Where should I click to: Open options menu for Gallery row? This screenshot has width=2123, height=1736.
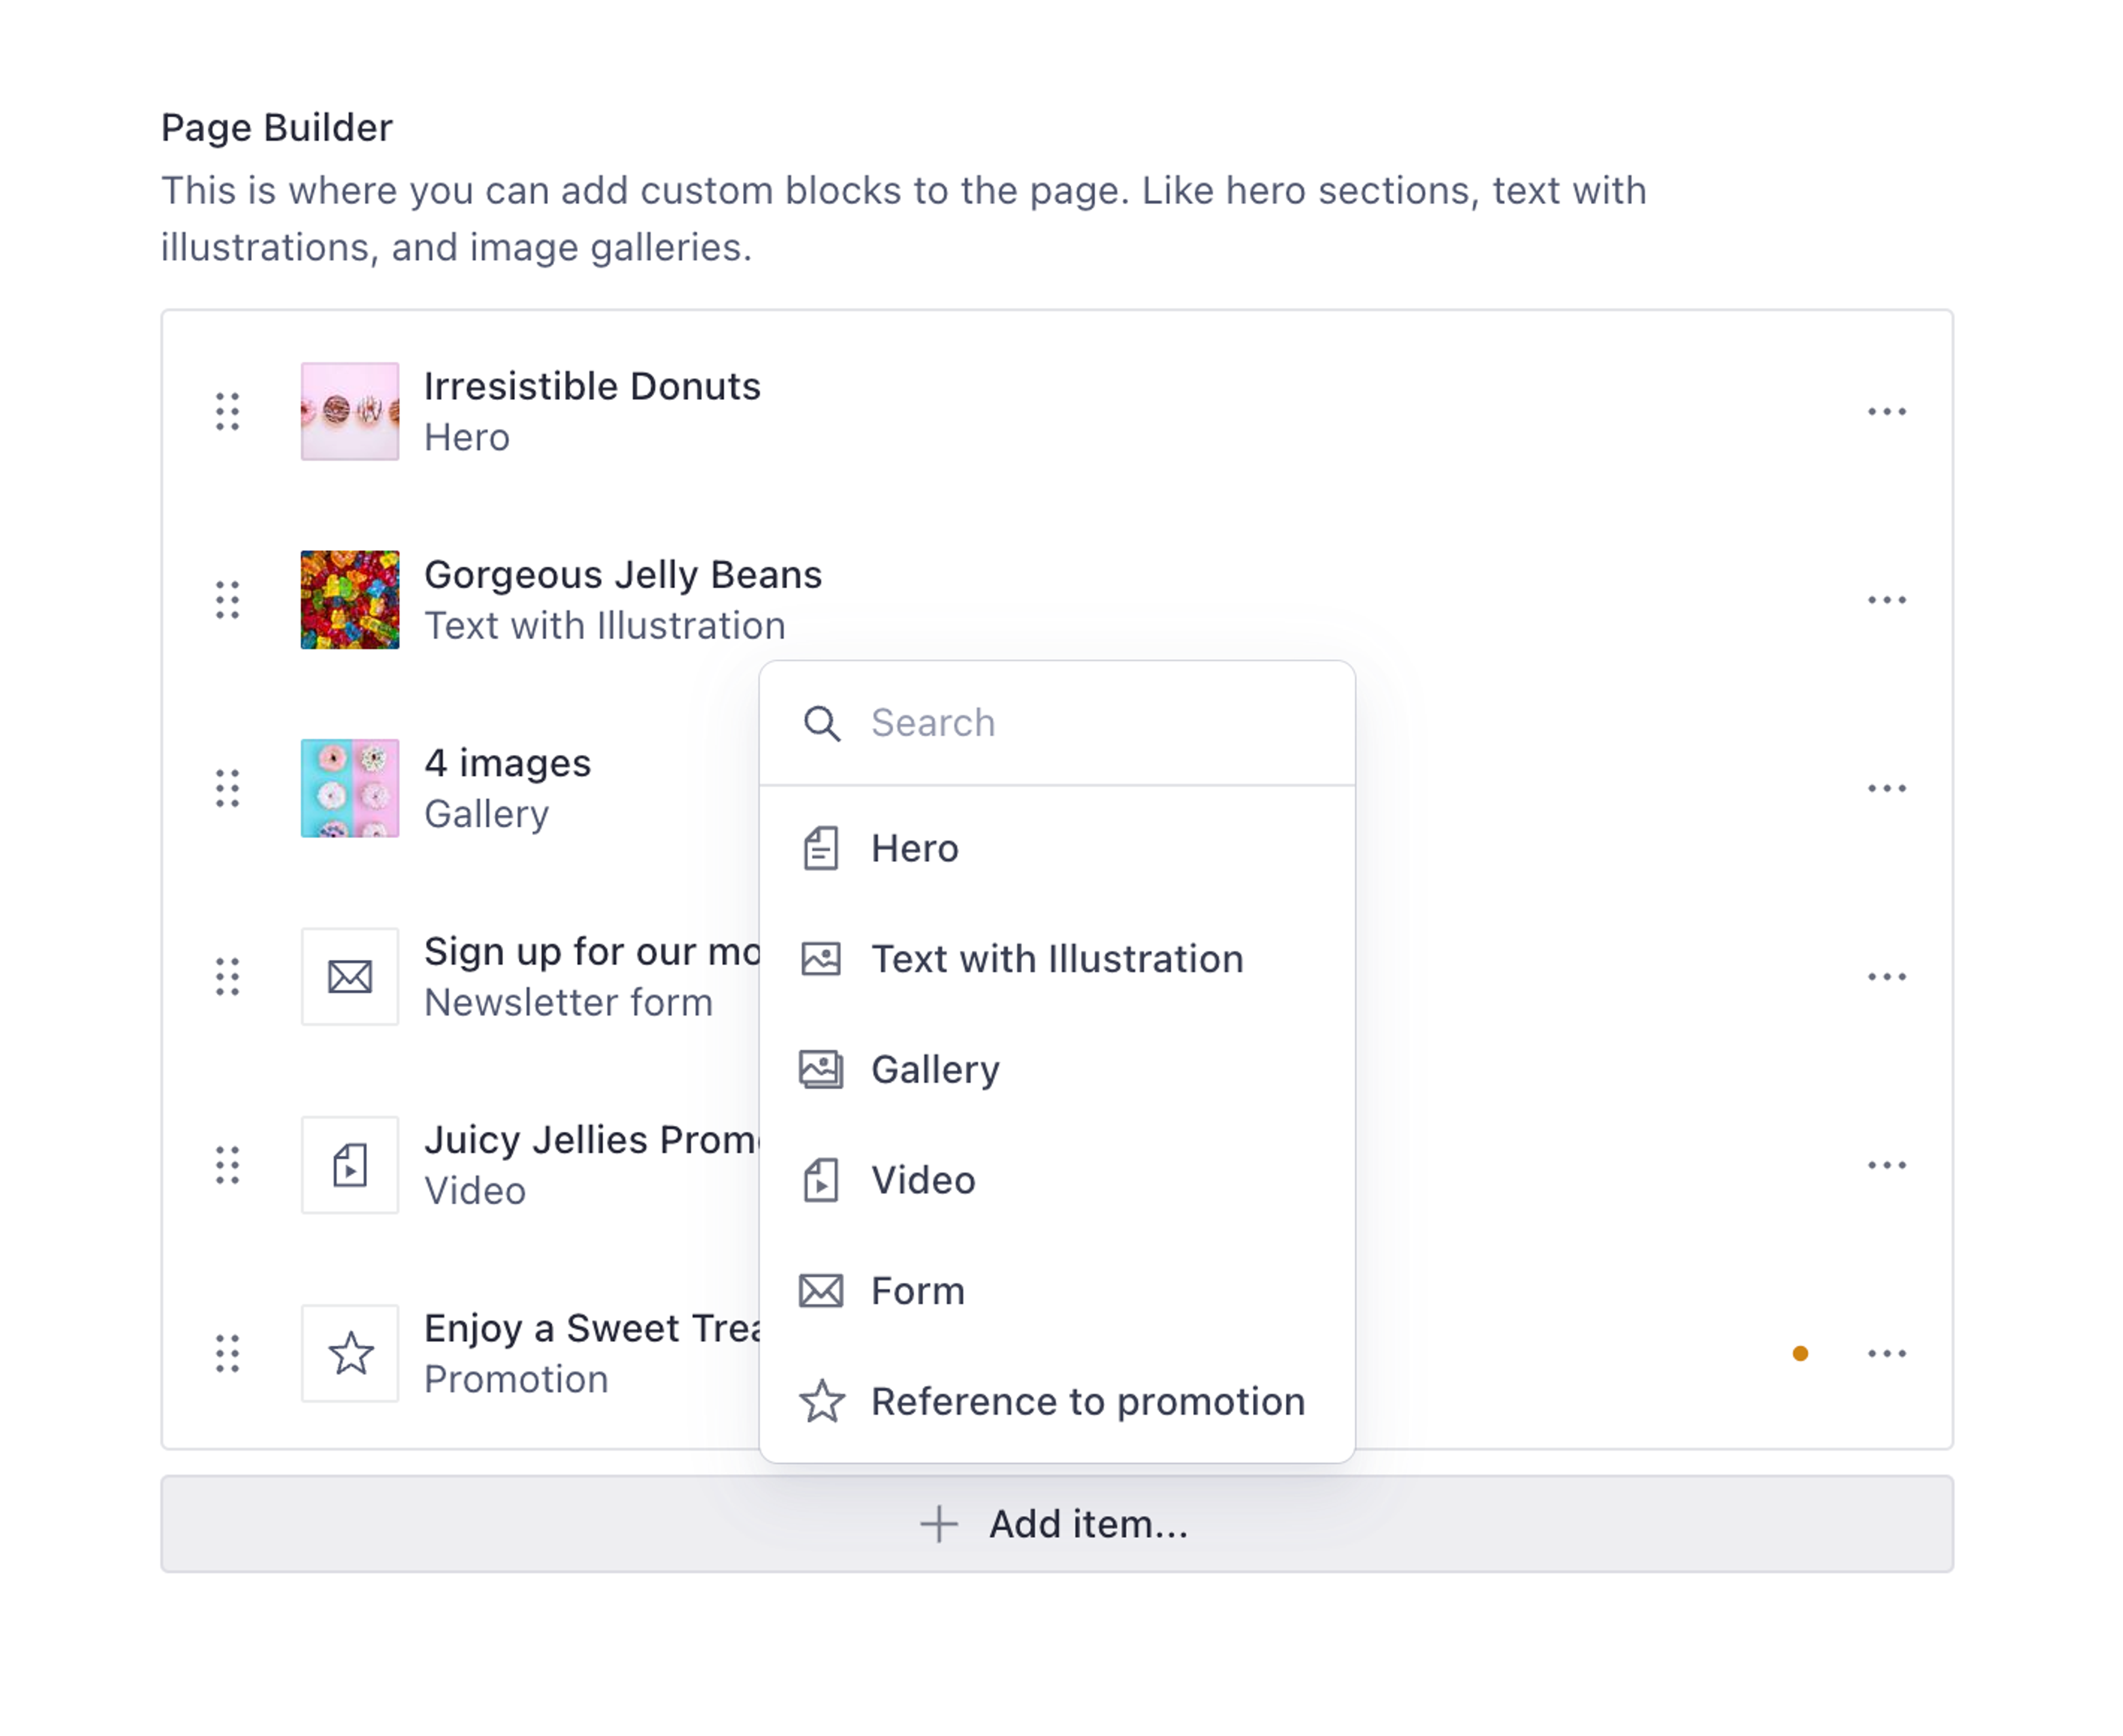pyautogui.click(x=1886, y=789)
